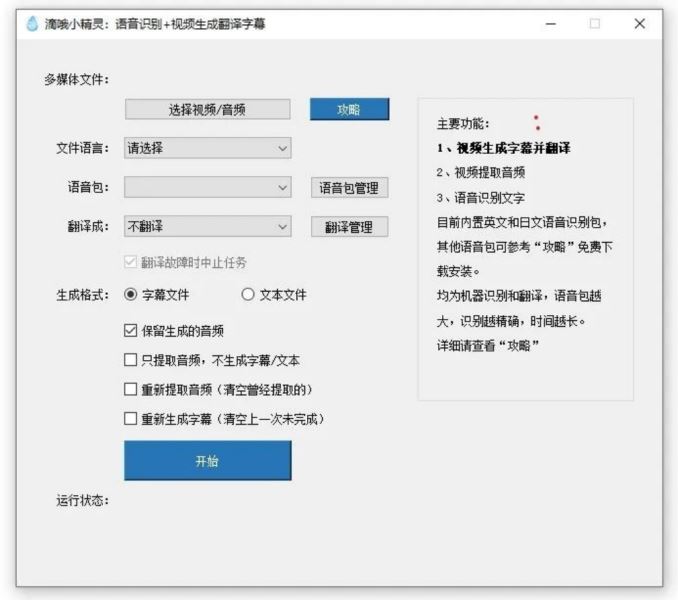Uncheck the 保留生成的音频 checkbox

pos(130,331)
